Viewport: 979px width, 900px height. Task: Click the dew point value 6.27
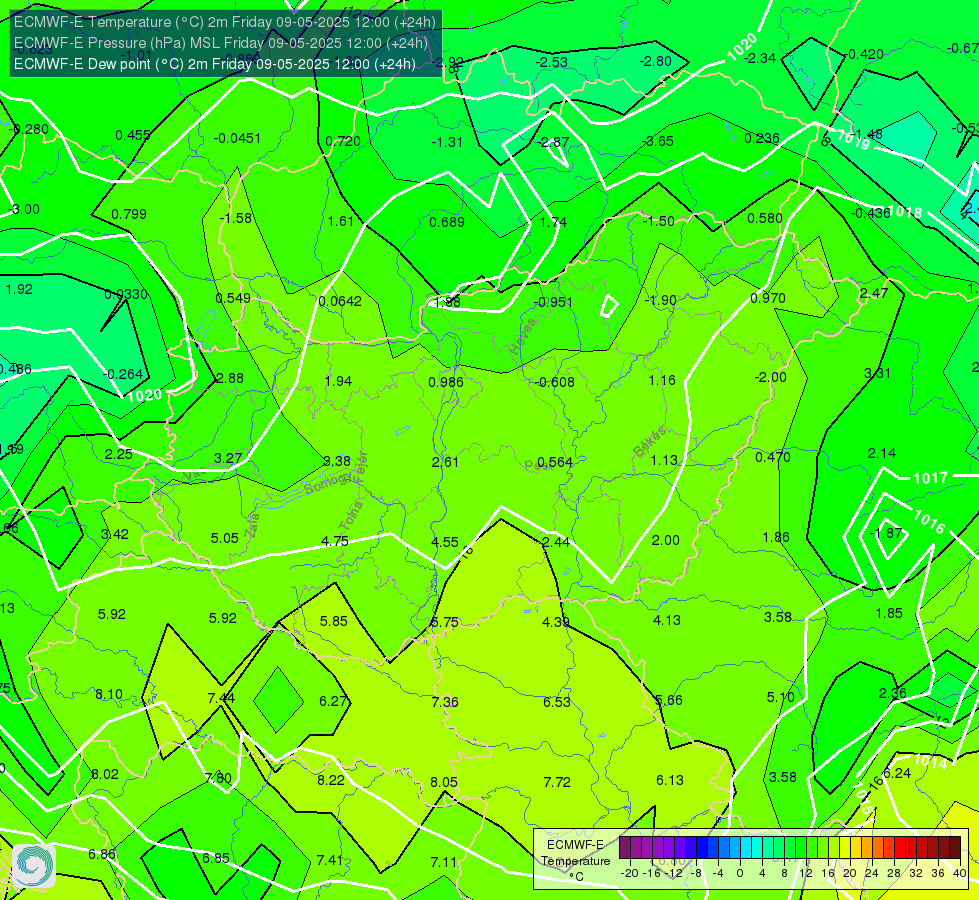pos(333,701)
